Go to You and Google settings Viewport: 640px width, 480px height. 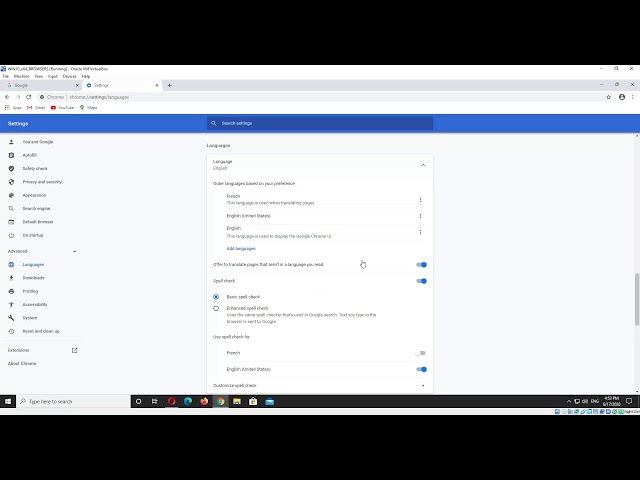38,142
